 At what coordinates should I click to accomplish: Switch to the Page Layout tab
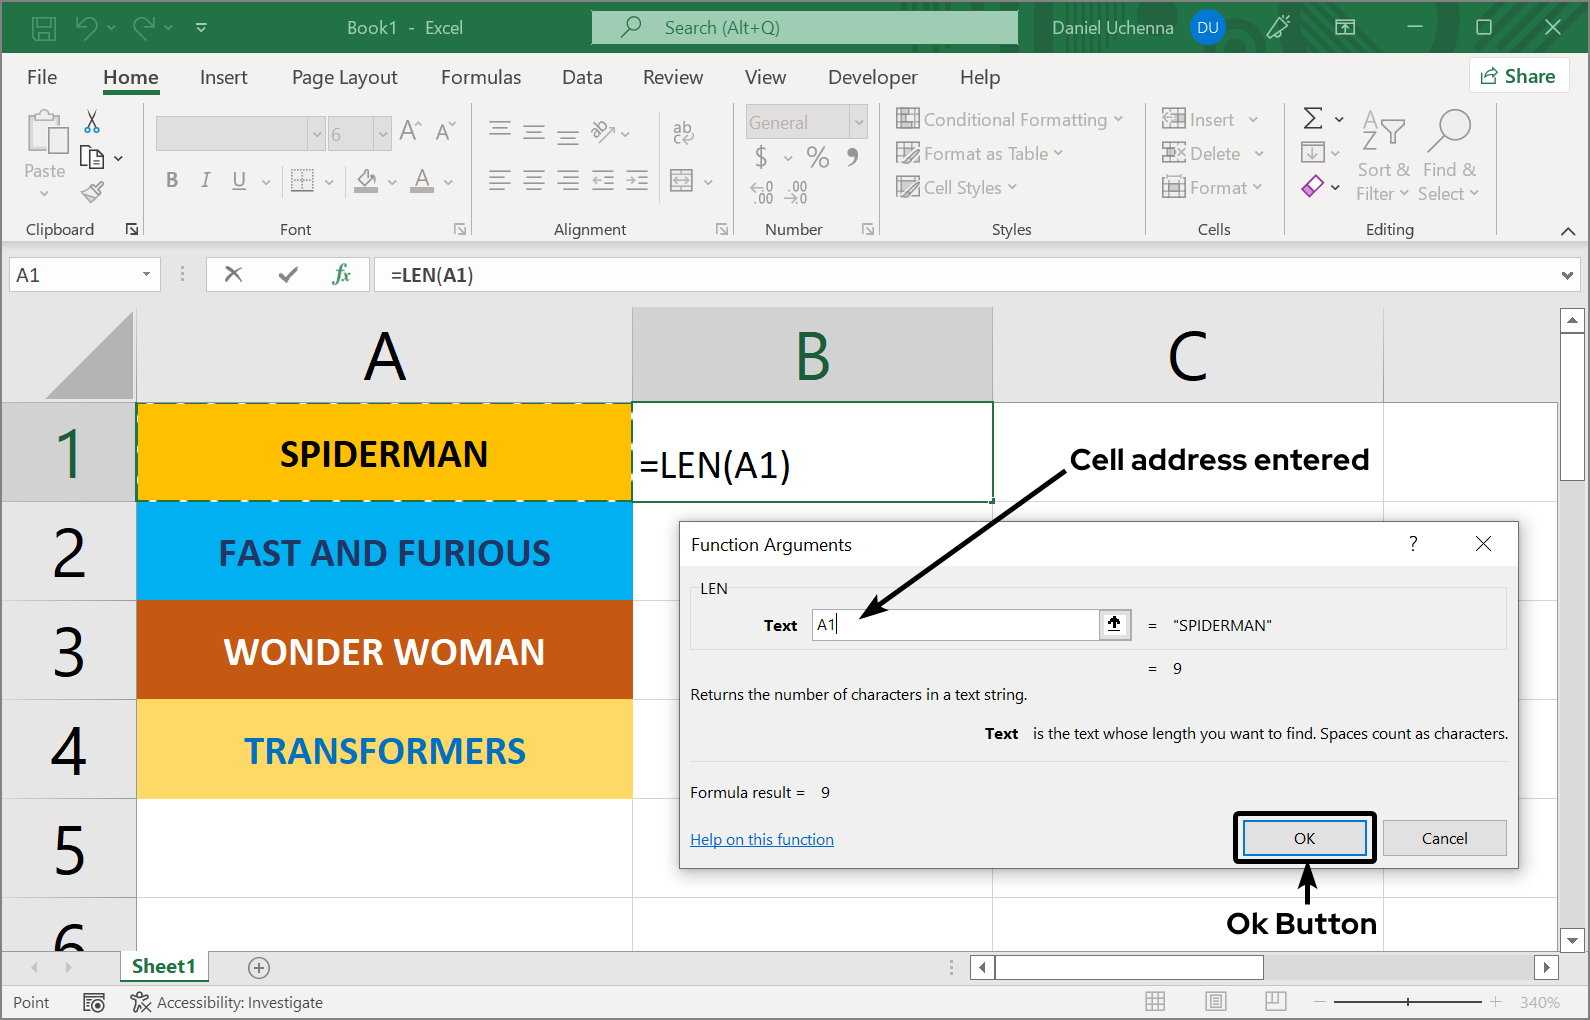(x=344, y=77)
